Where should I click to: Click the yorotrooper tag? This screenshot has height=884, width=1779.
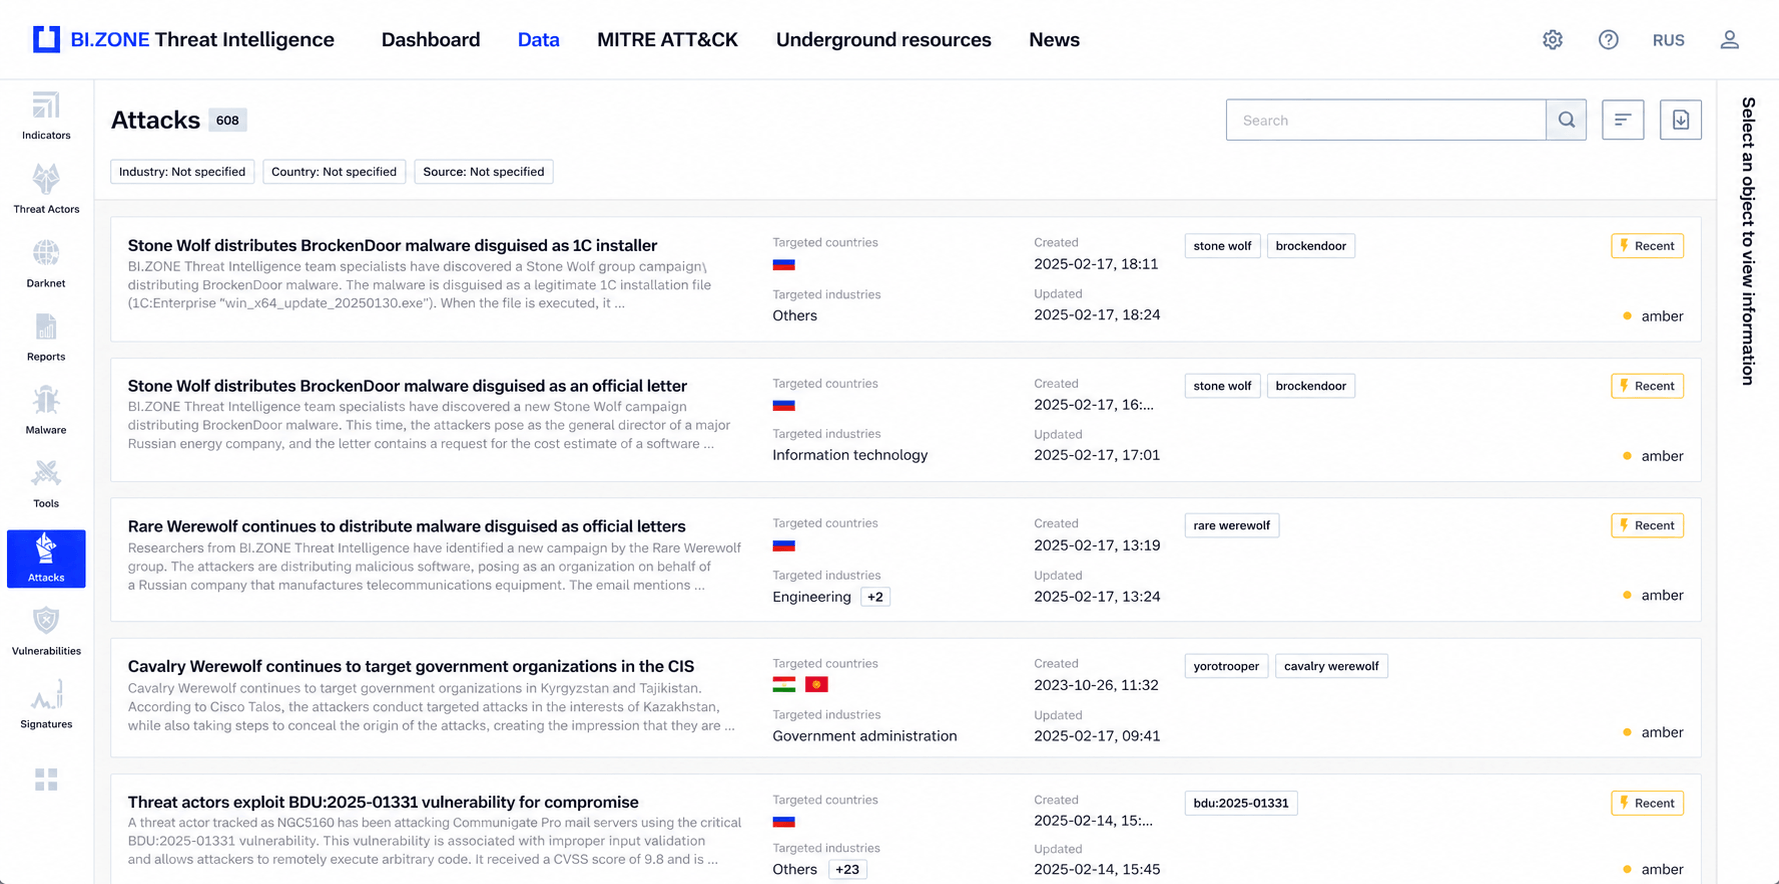coord(1226,666)
